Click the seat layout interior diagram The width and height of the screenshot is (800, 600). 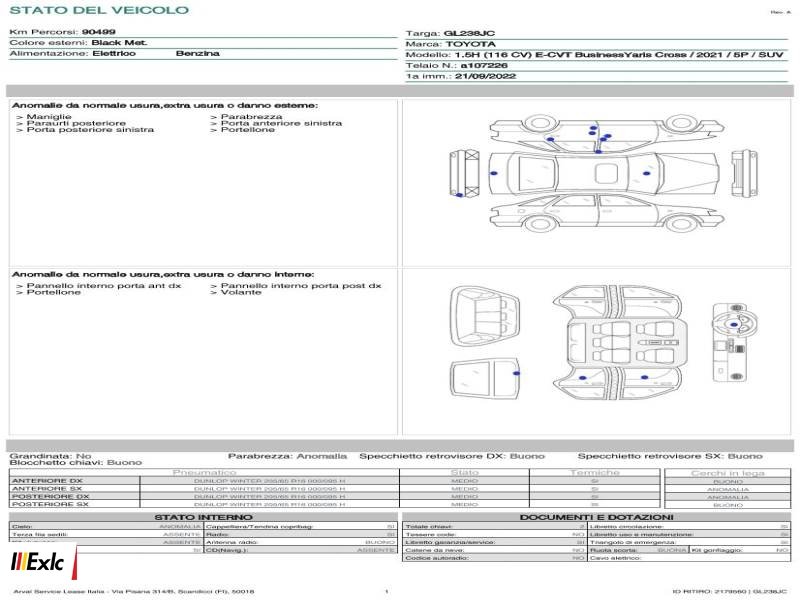tap(620, 343)
